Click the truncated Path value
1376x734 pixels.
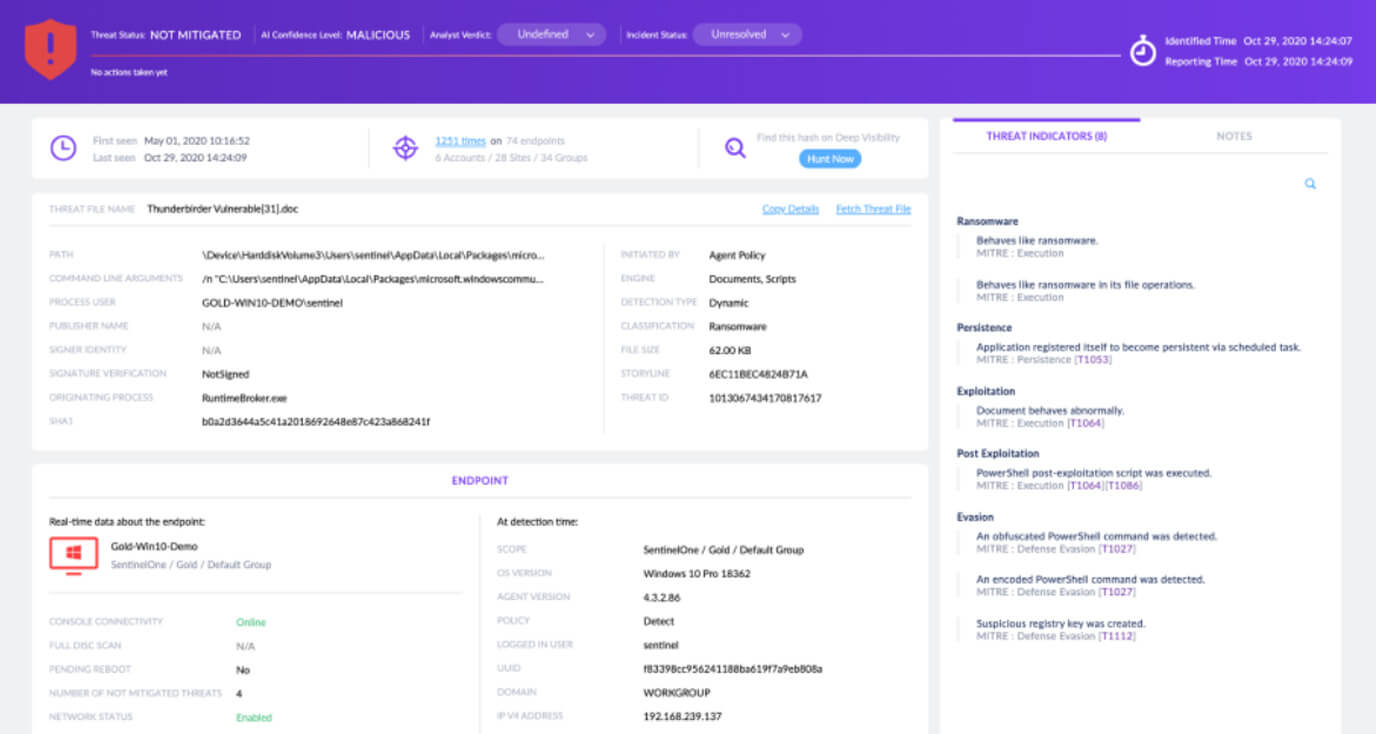374,255
